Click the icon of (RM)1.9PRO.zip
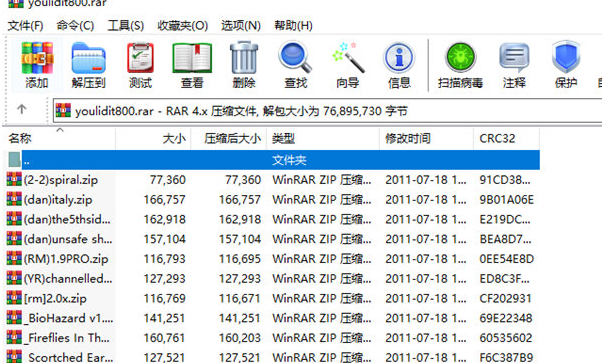The width and height of the screenshot is (608, 363). point(14,258)
